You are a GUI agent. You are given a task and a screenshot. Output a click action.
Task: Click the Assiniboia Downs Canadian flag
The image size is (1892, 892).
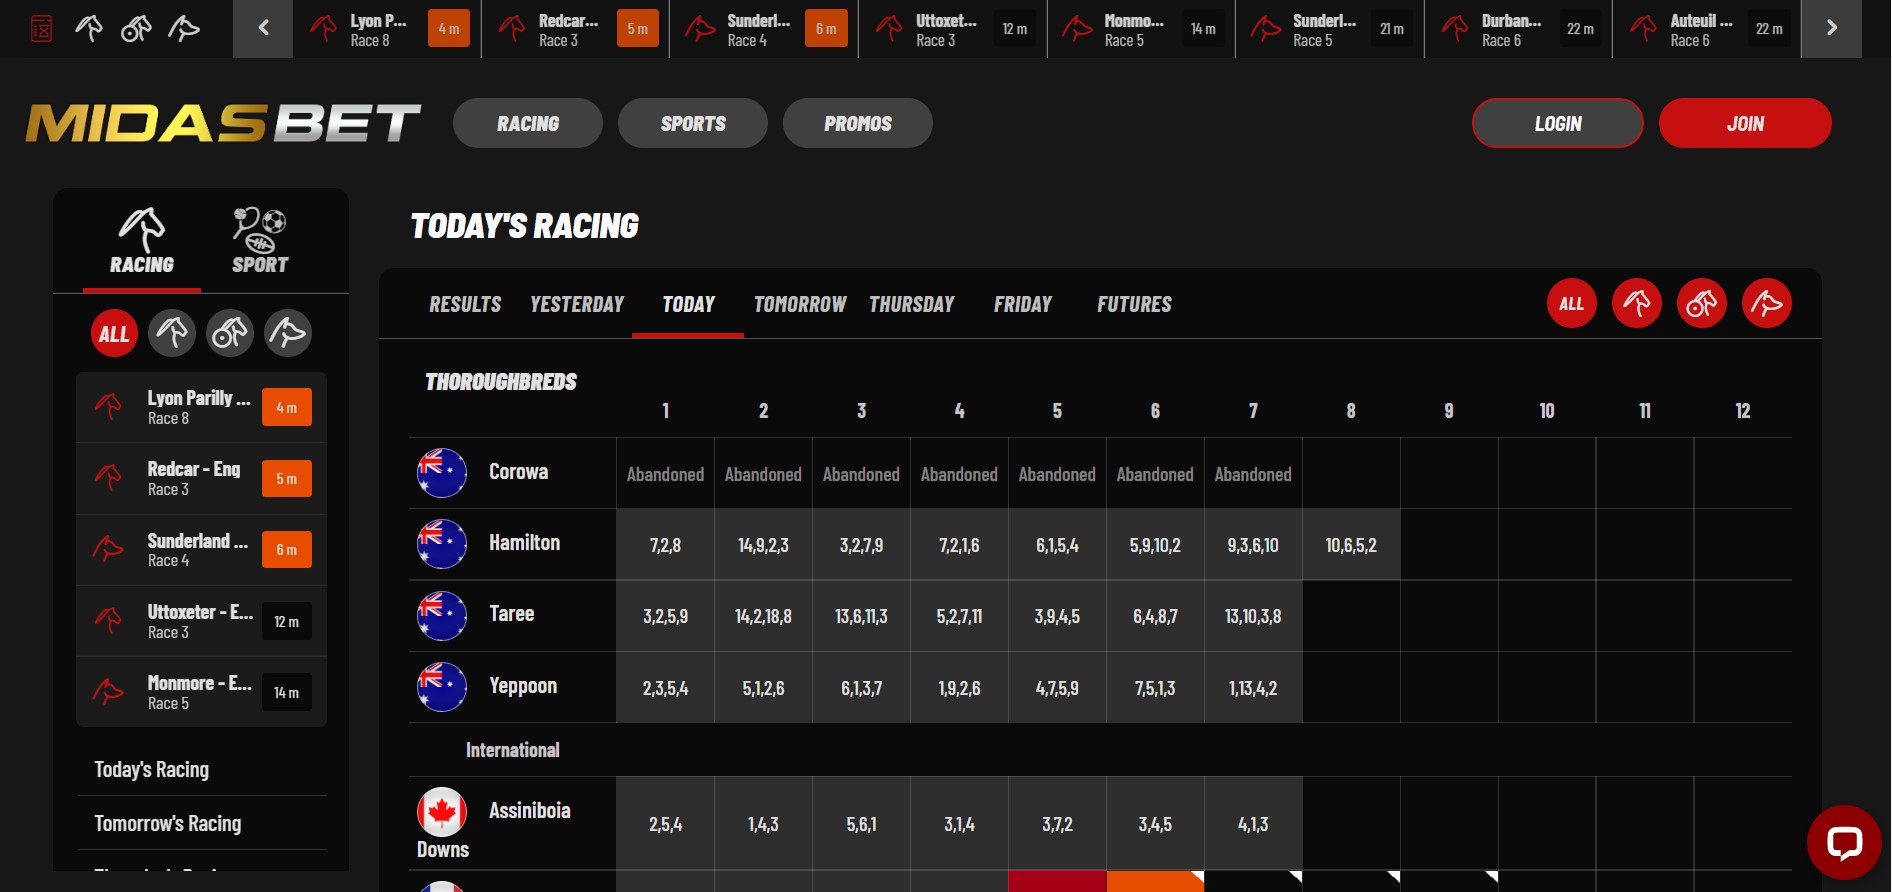point(442,812)
